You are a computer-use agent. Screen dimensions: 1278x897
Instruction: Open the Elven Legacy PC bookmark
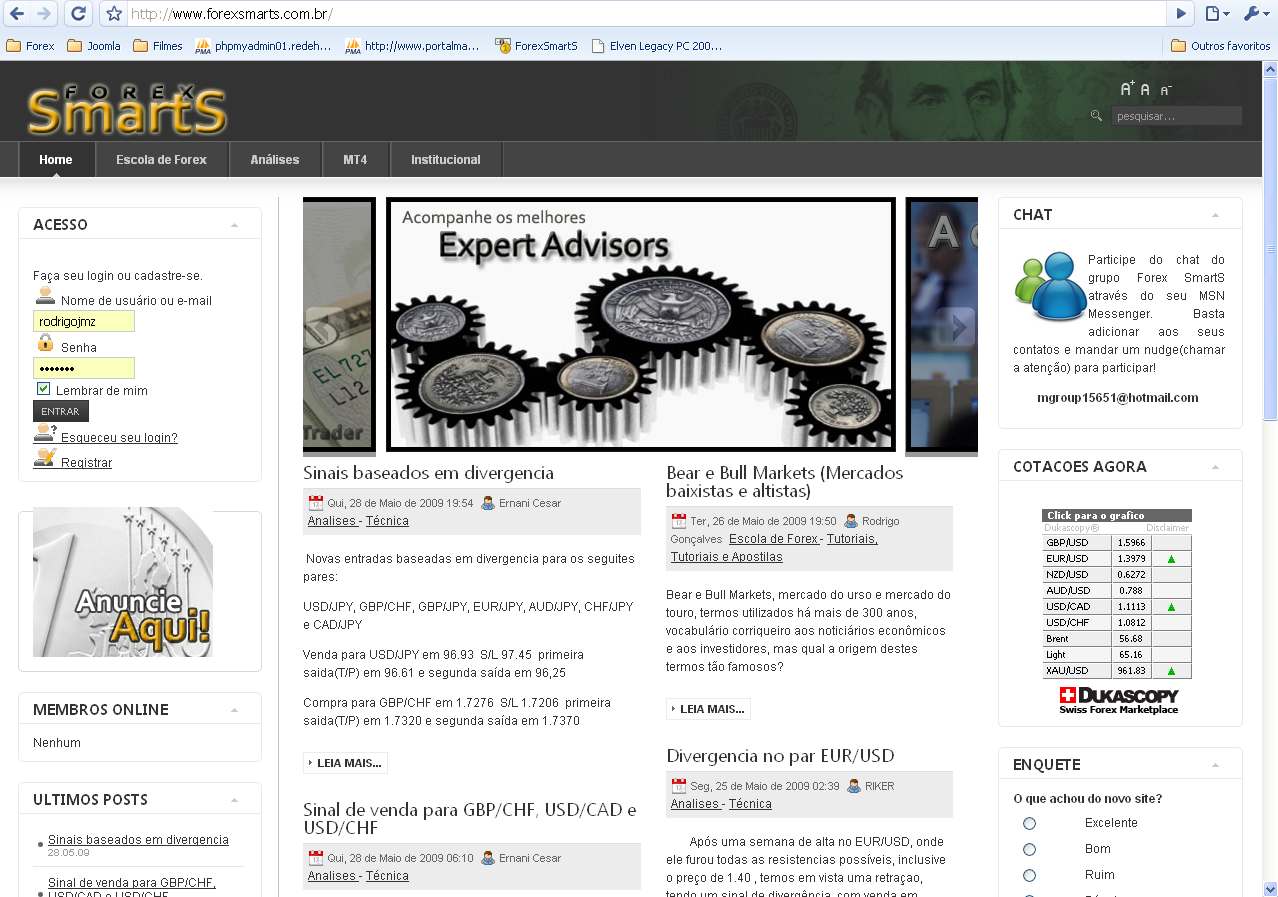pos(657,46)
